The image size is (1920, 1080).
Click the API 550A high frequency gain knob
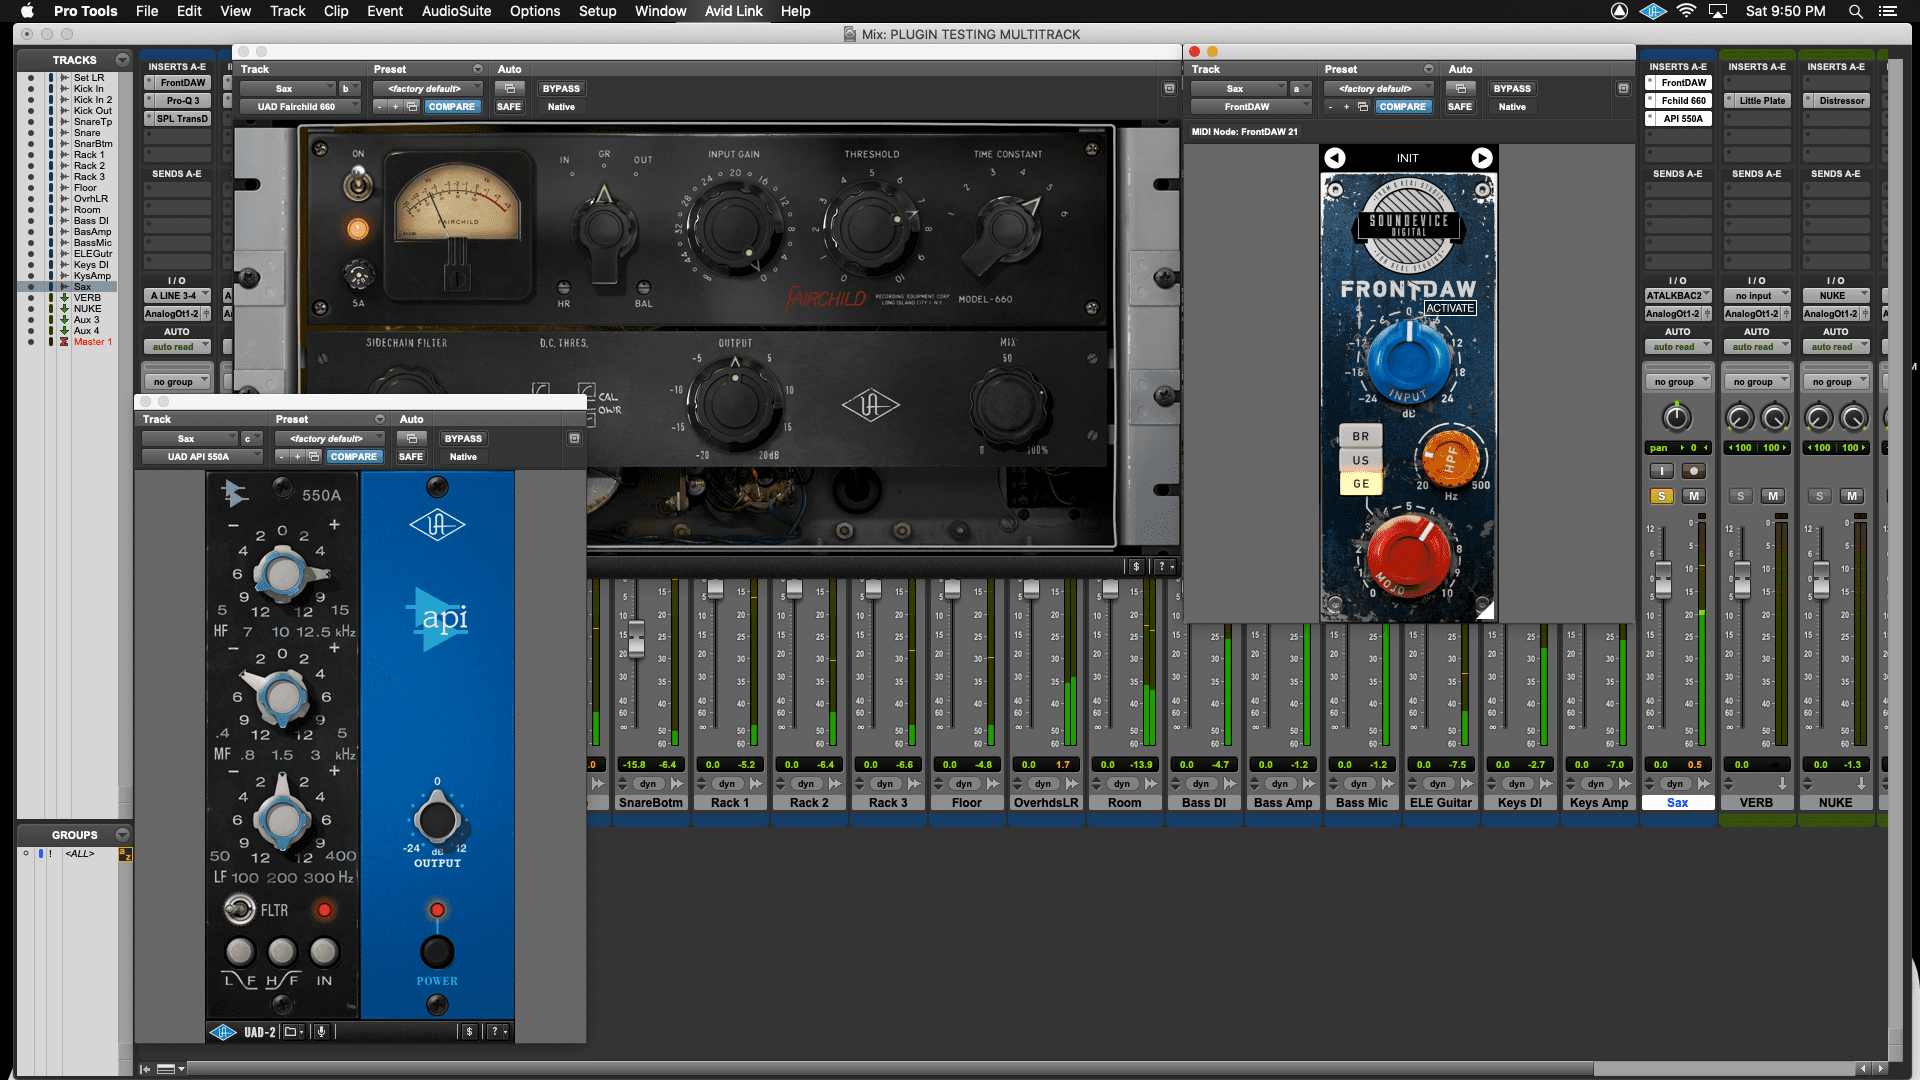coord(281,574)
